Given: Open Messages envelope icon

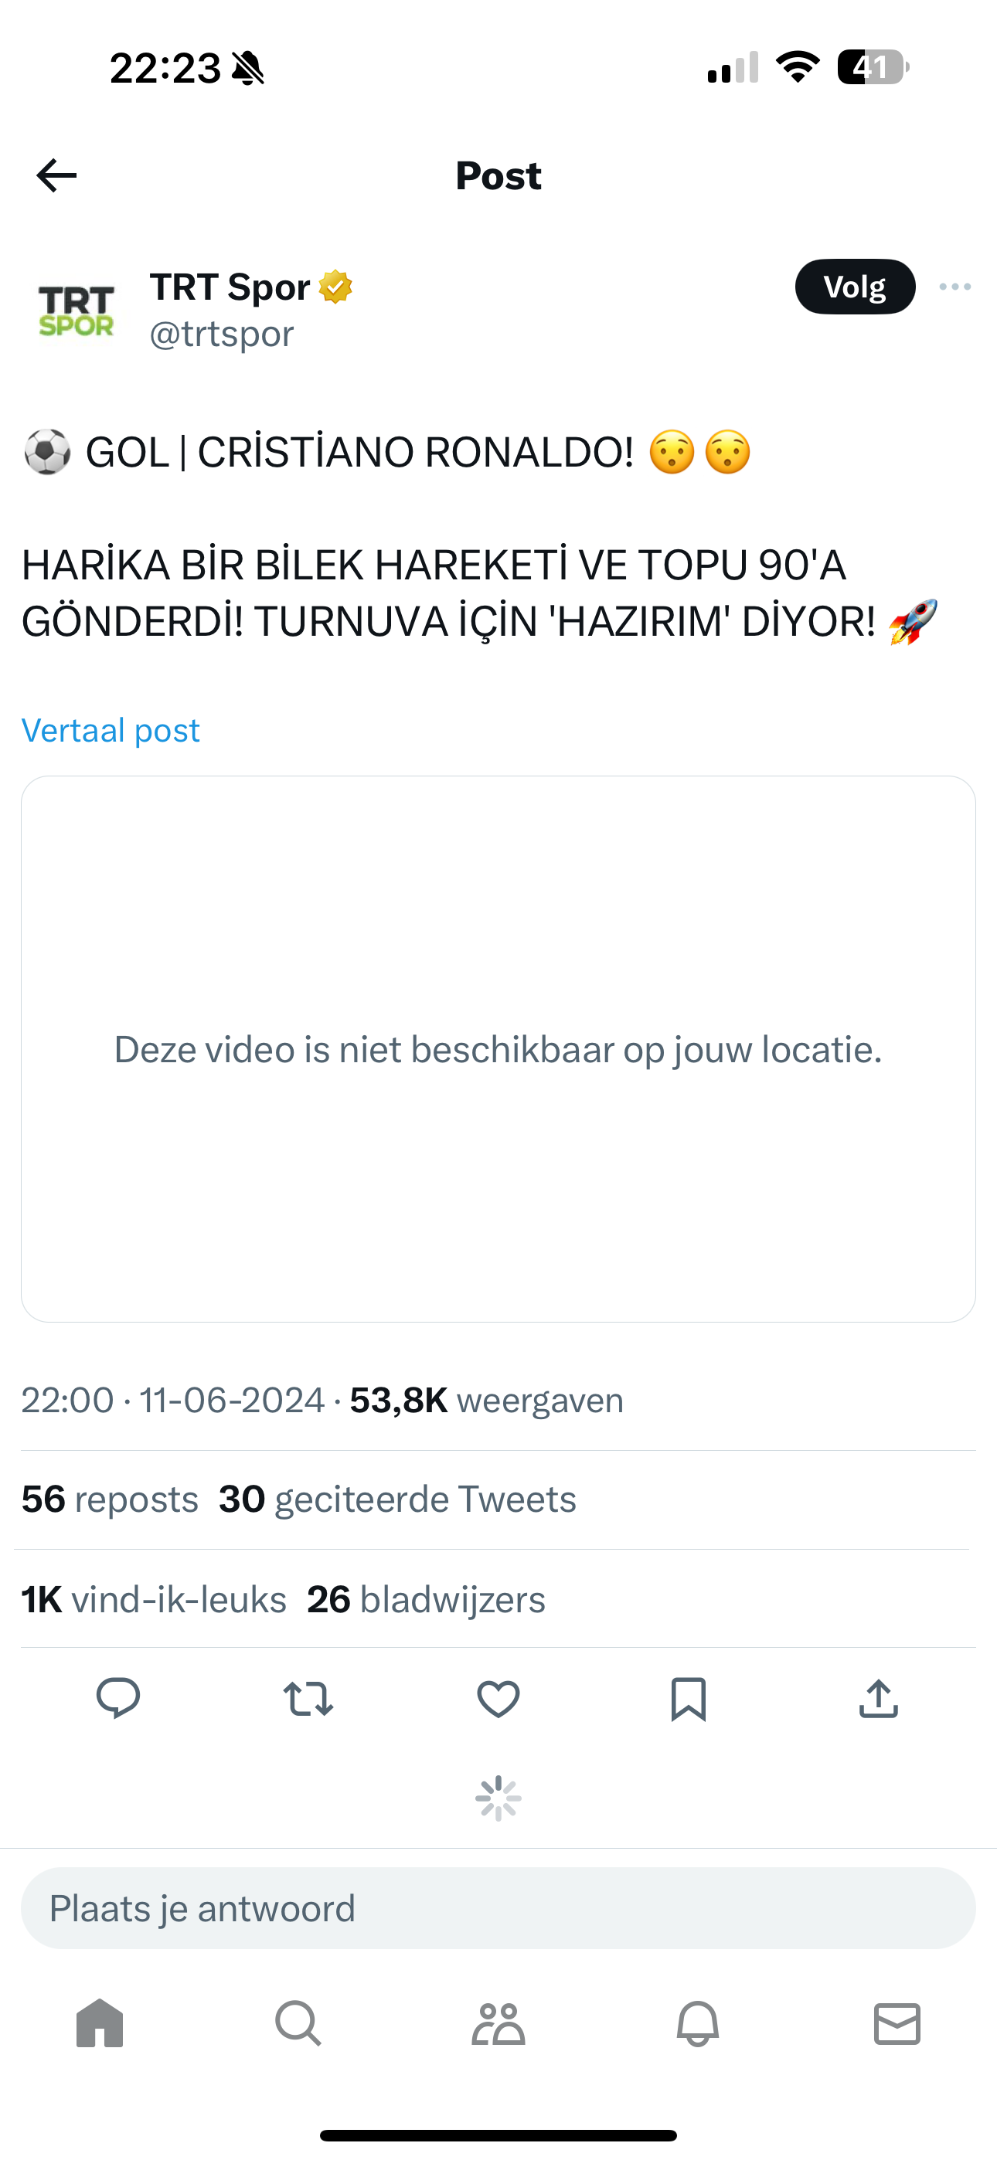Looking at the screenshot, I should pyautogui.click(x=897, y=2023).
